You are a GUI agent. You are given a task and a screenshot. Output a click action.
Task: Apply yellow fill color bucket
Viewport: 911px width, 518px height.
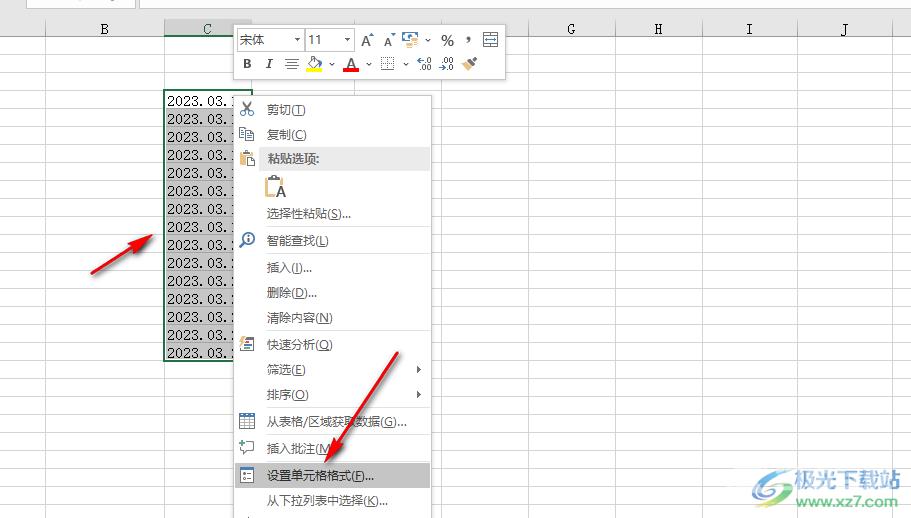click(x=314, y=64)
